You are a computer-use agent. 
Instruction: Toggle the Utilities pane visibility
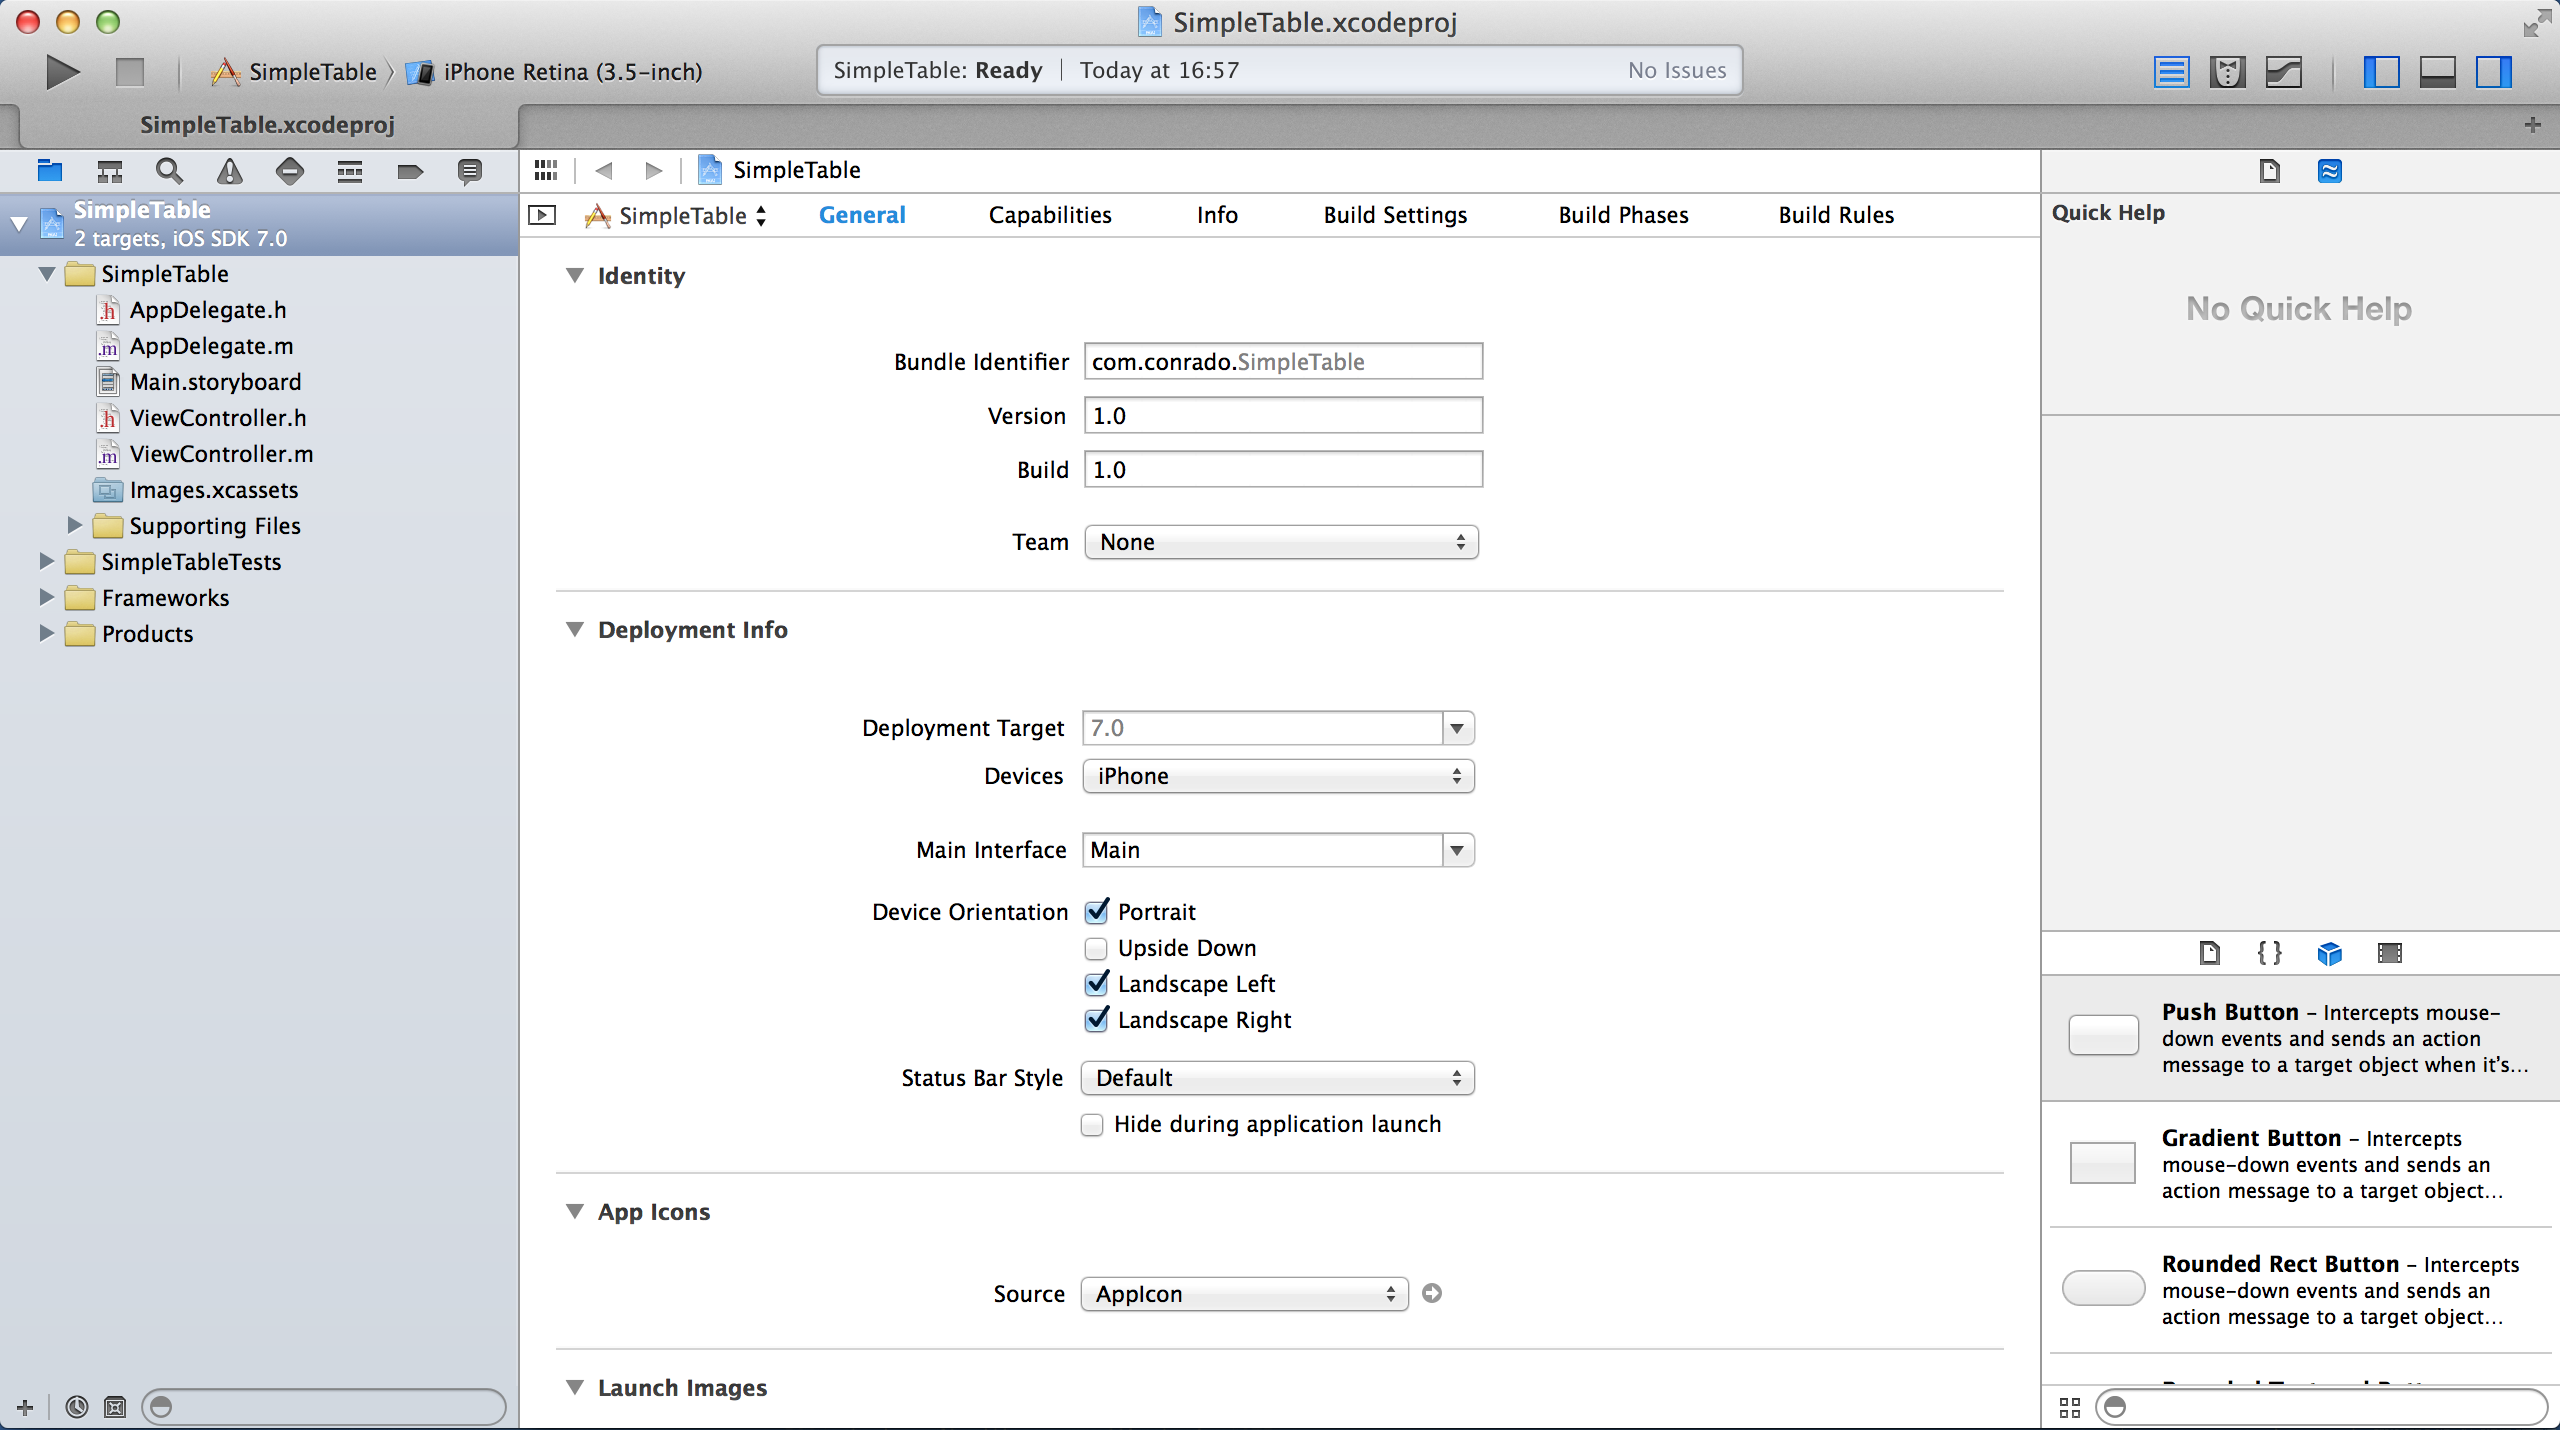[x=2494, y=72]
